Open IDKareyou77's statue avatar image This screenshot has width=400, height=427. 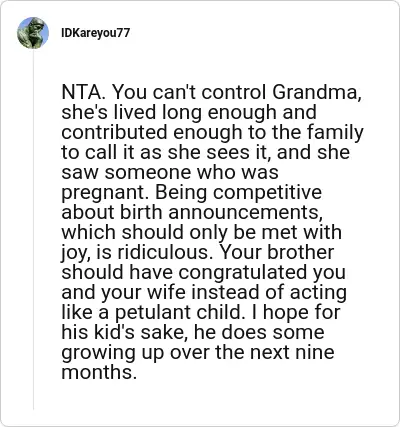[33, 33]
